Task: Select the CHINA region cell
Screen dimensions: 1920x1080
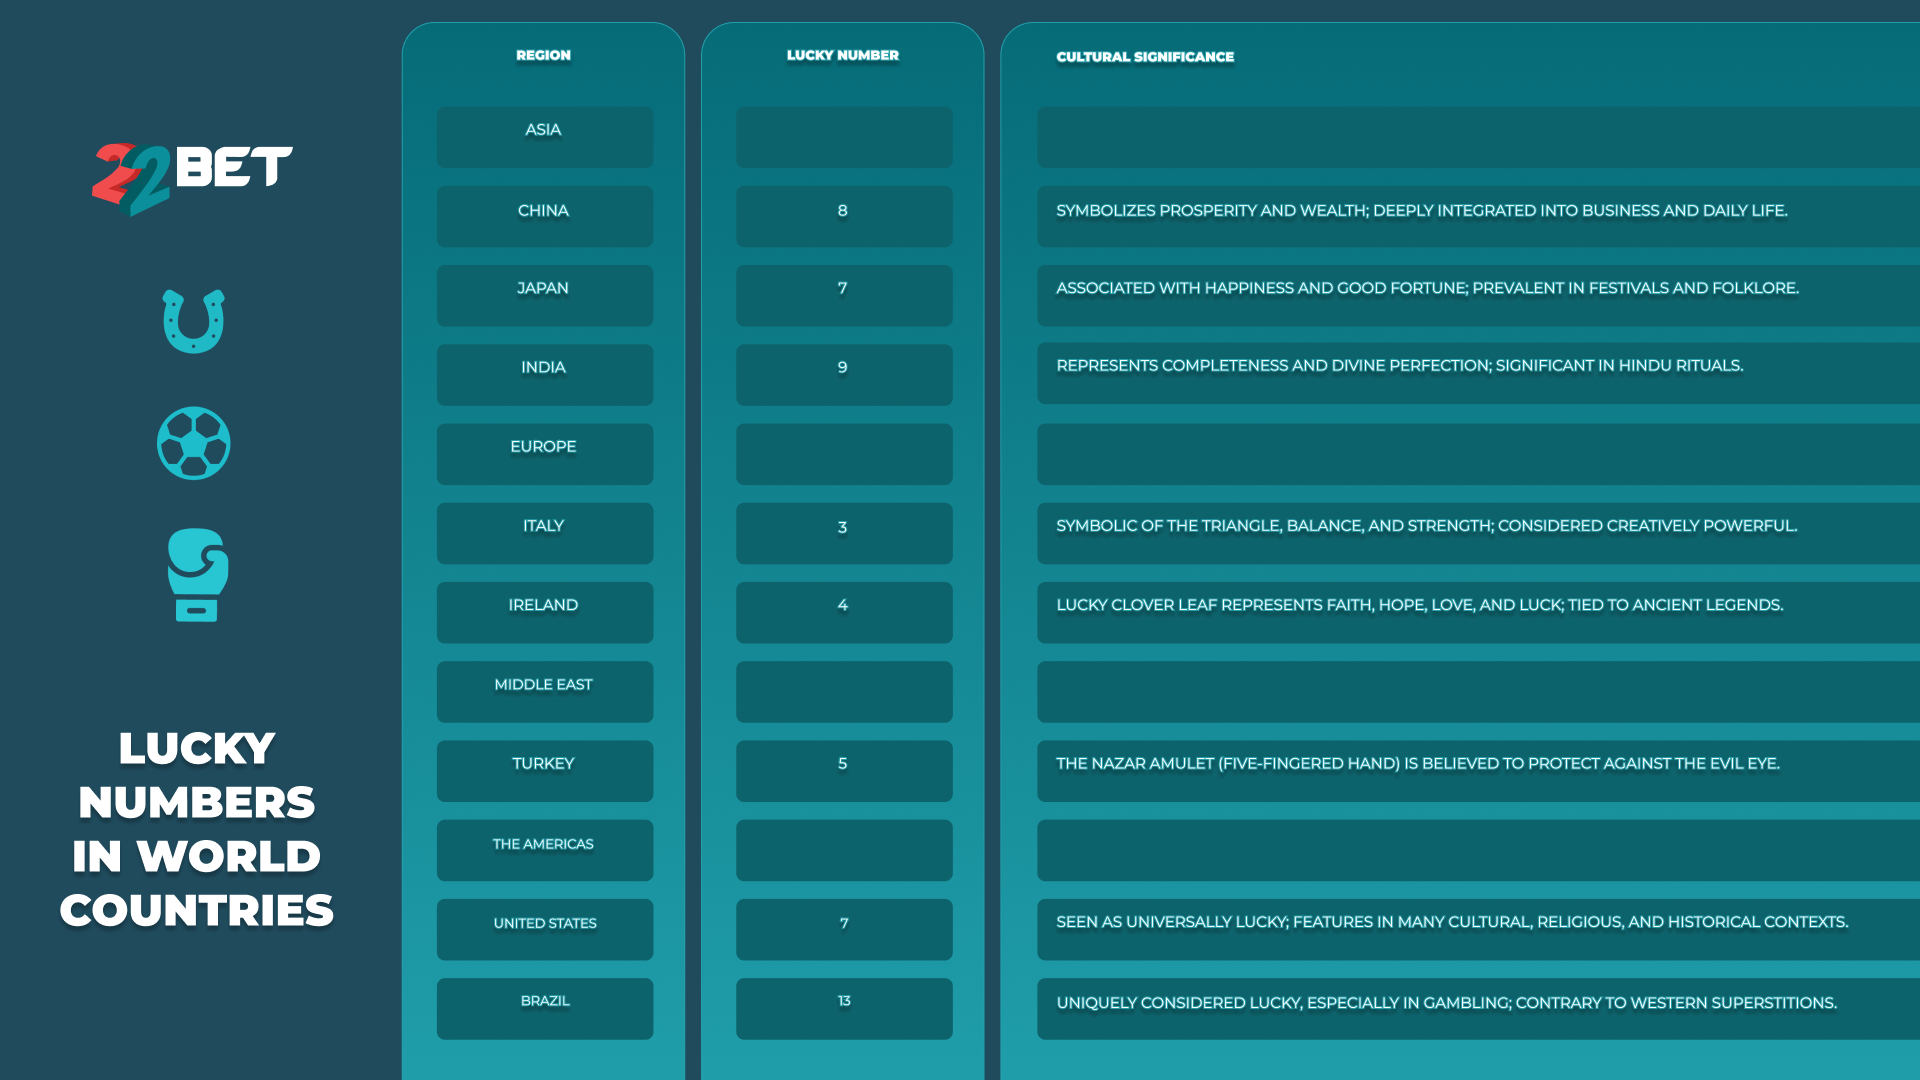Action: click(545, 216)
